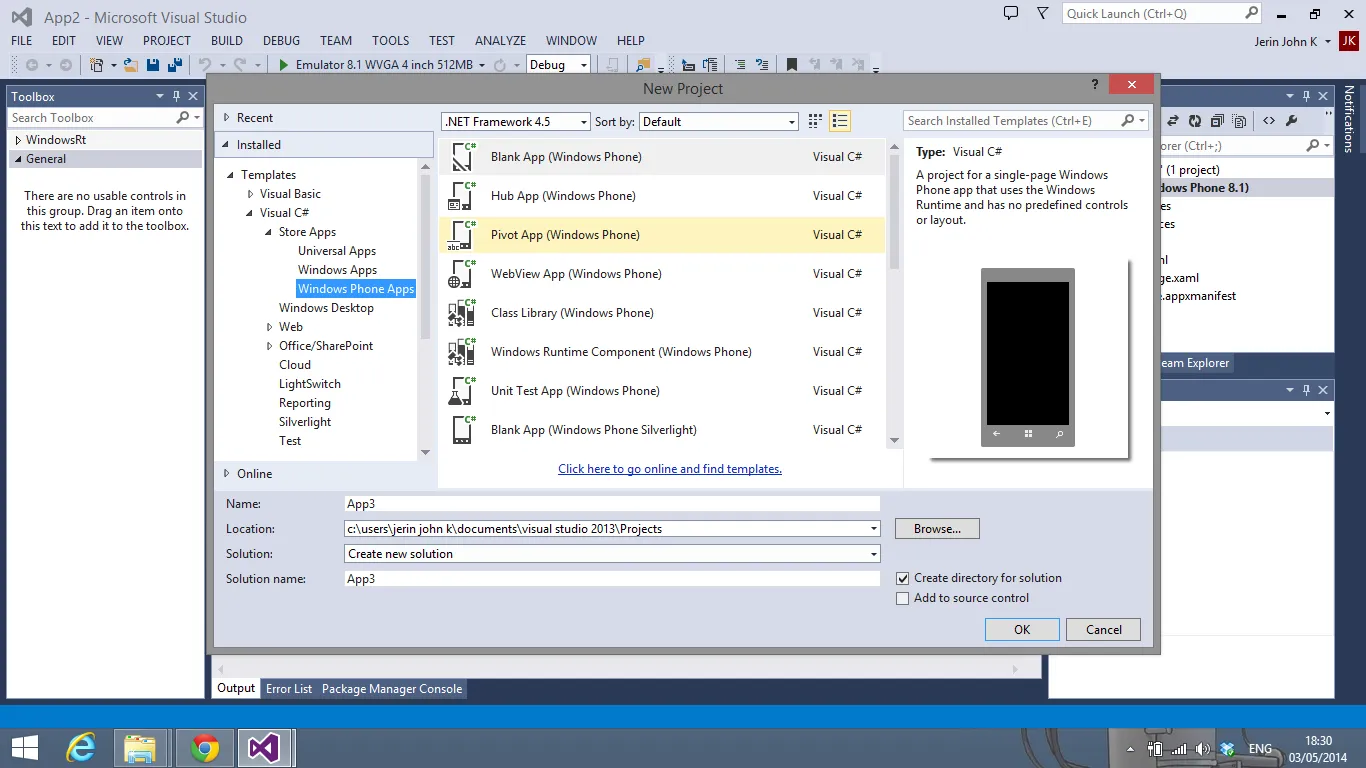Click Solution Explorer View Code icon

click(1269, 121)
